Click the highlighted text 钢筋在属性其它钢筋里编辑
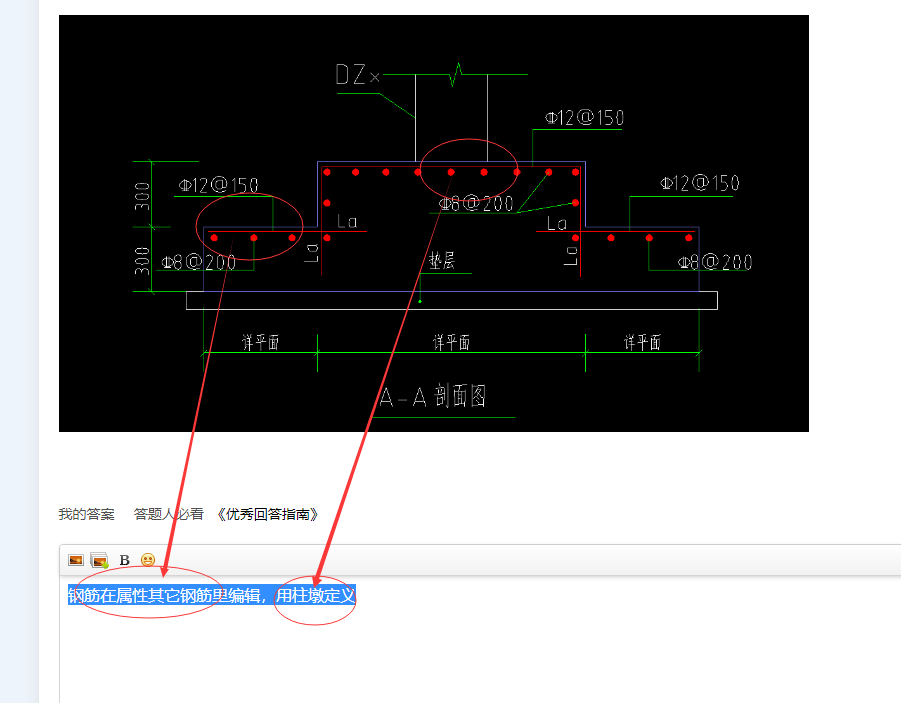 coord(164,595)
